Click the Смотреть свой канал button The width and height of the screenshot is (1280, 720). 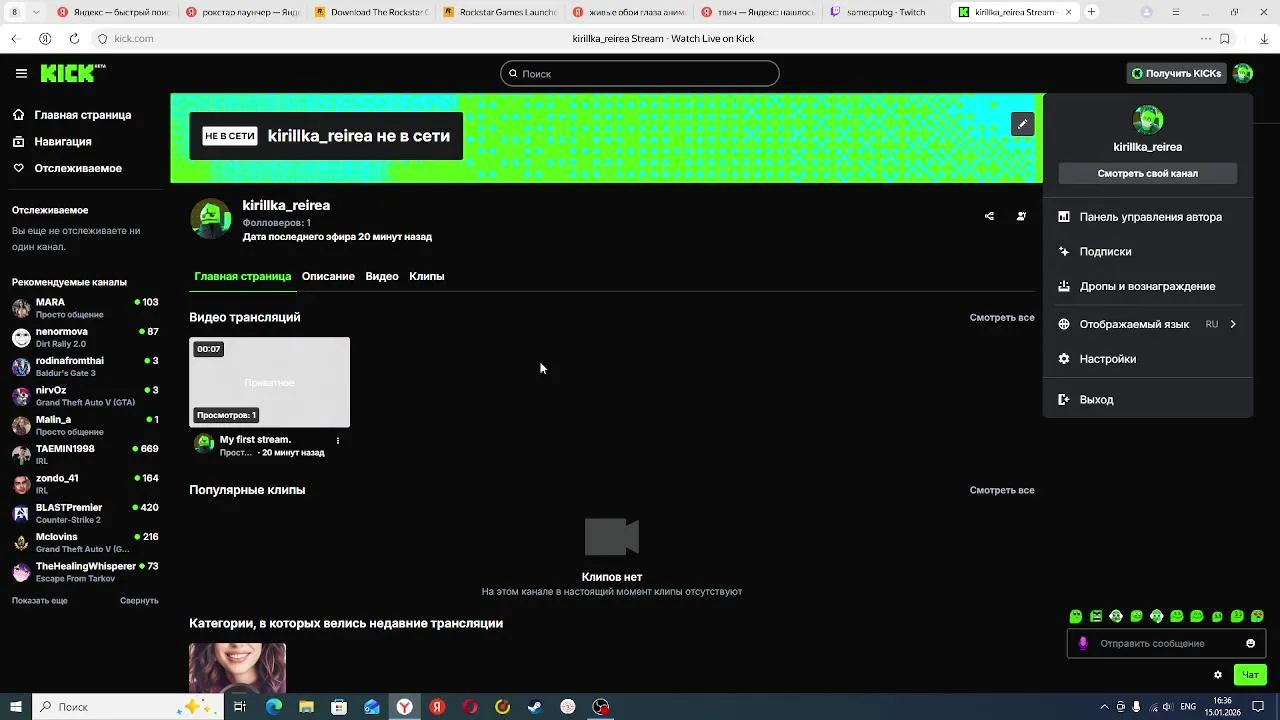pyautogui.click(x=1147, y=173)
